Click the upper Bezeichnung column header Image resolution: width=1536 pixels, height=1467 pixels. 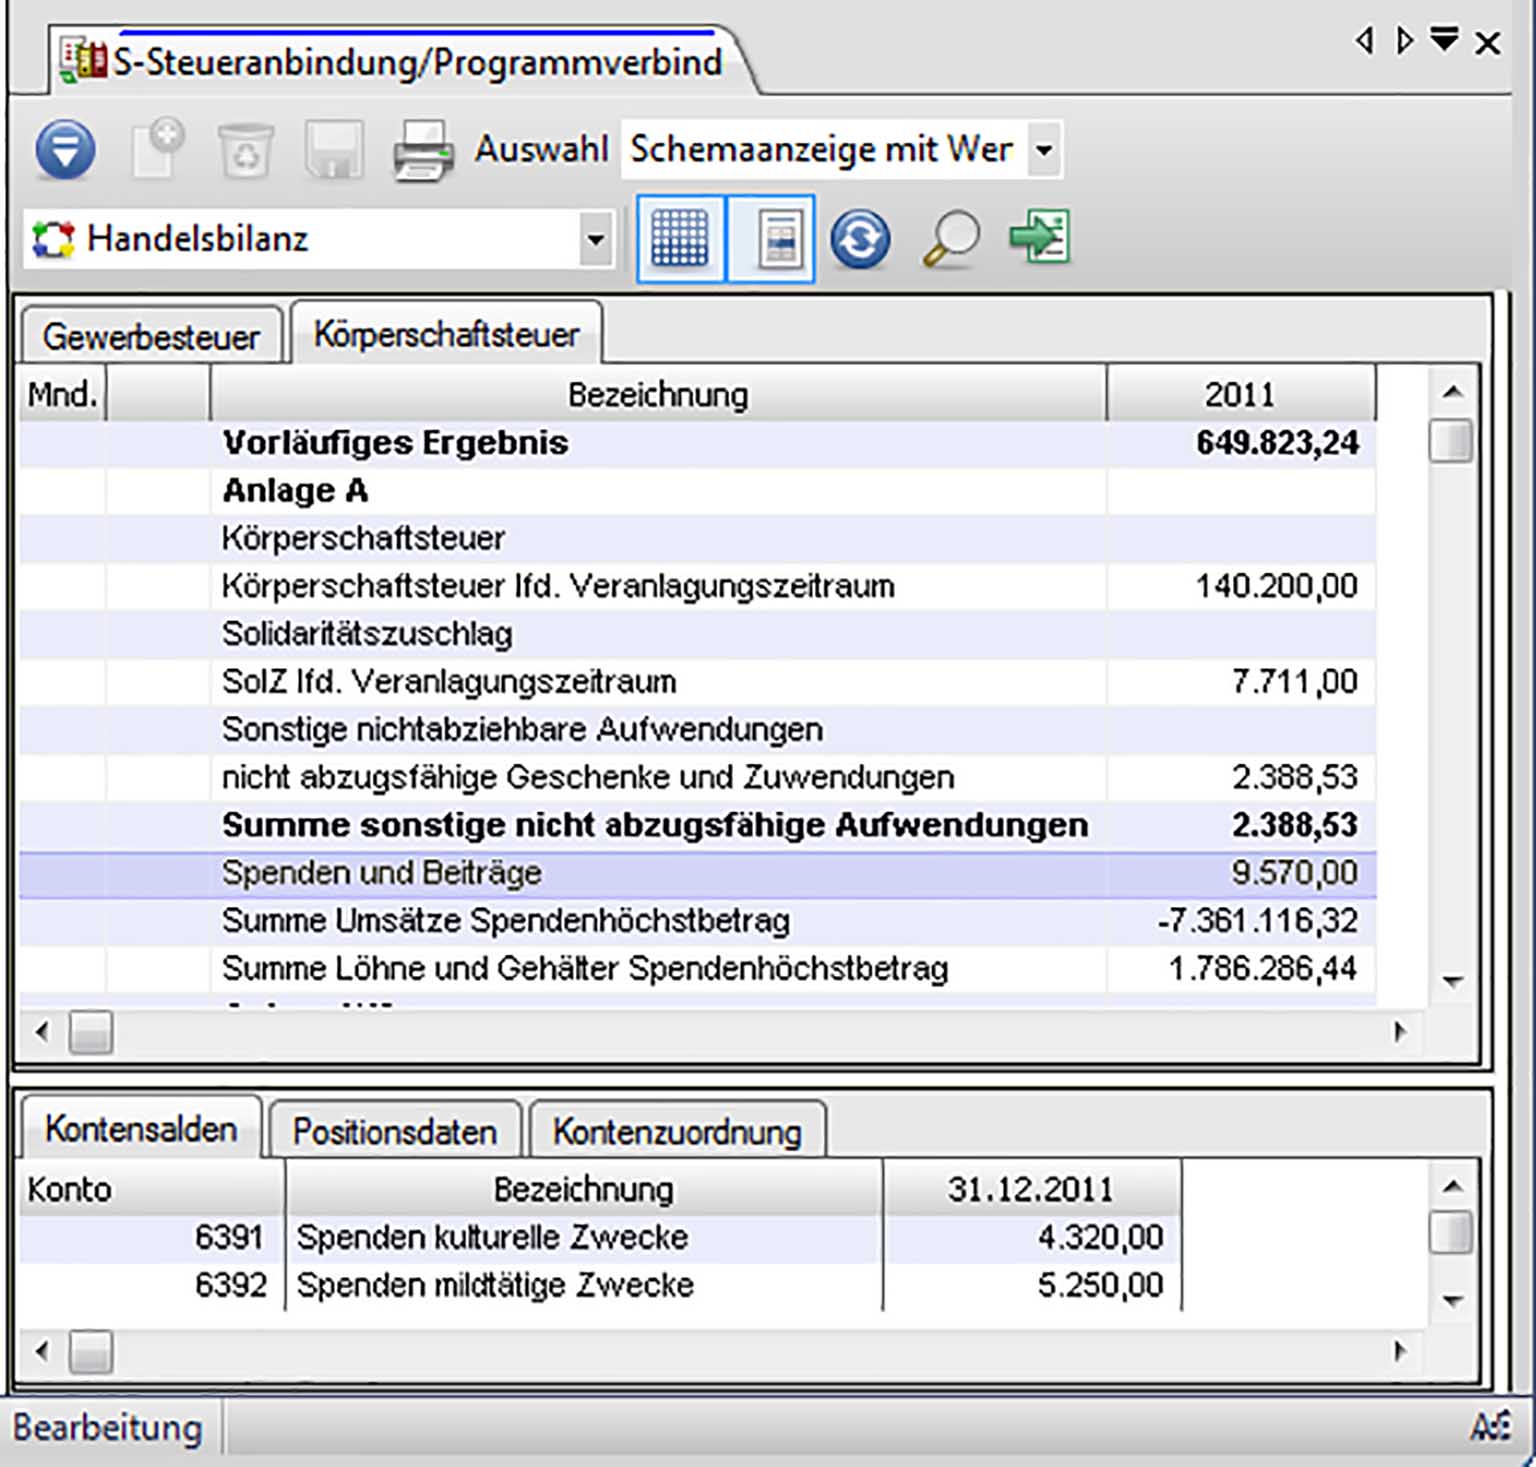[658, 394]
